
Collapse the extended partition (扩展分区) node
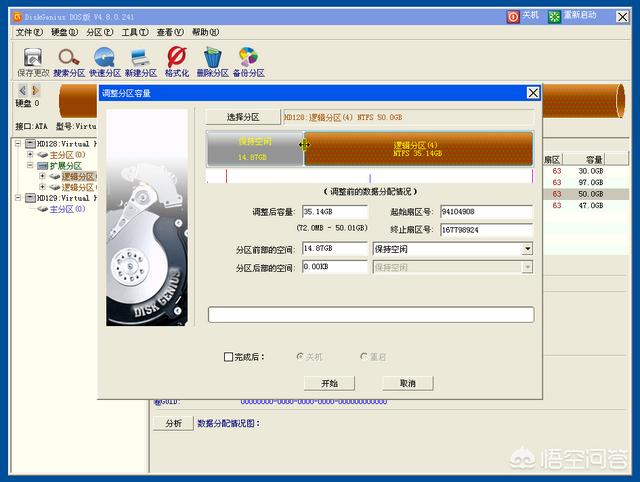tap(30, 165)
